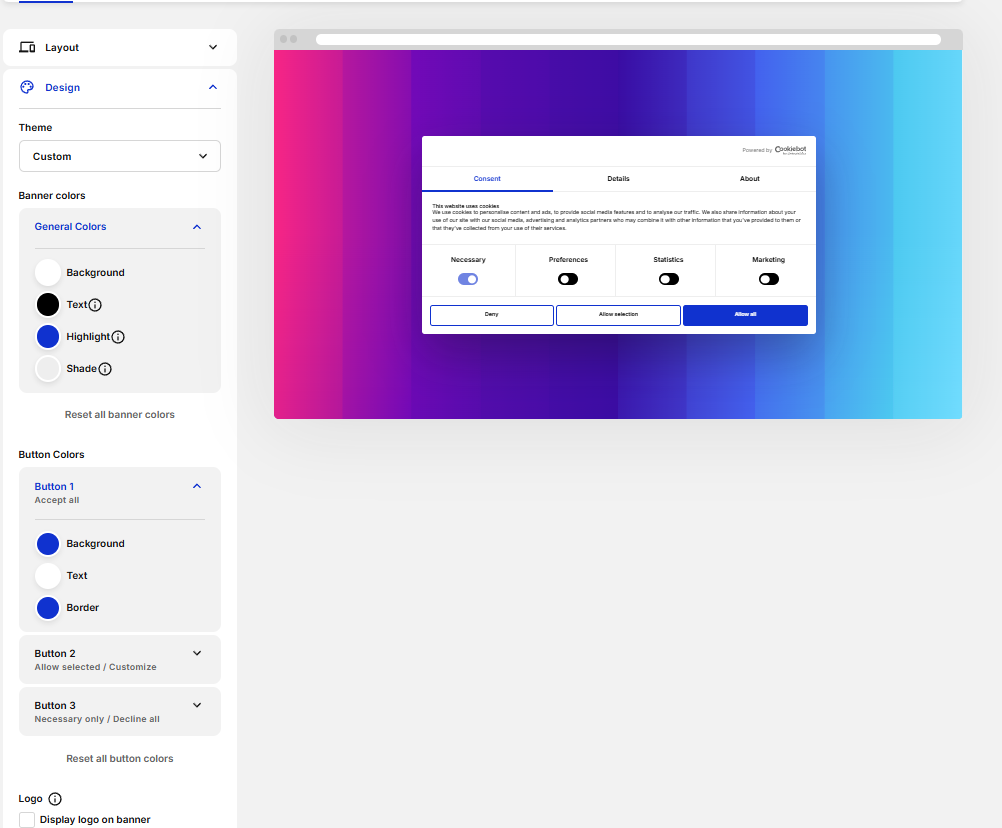Open the Theme dropdown showing Custom
The height and width of the screenshot is (828, 1002).
pos(119,156)
